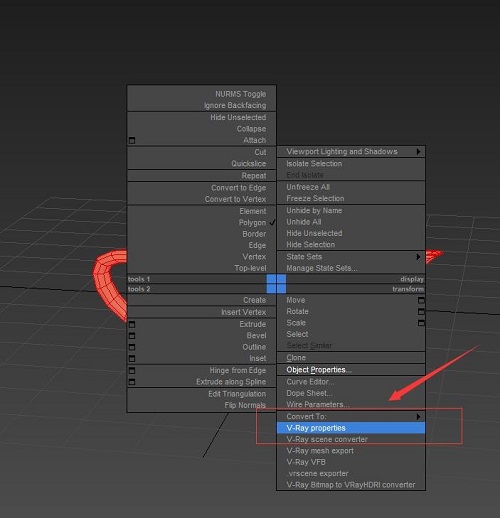Open the Move transform settings icon

click(421, 300)
